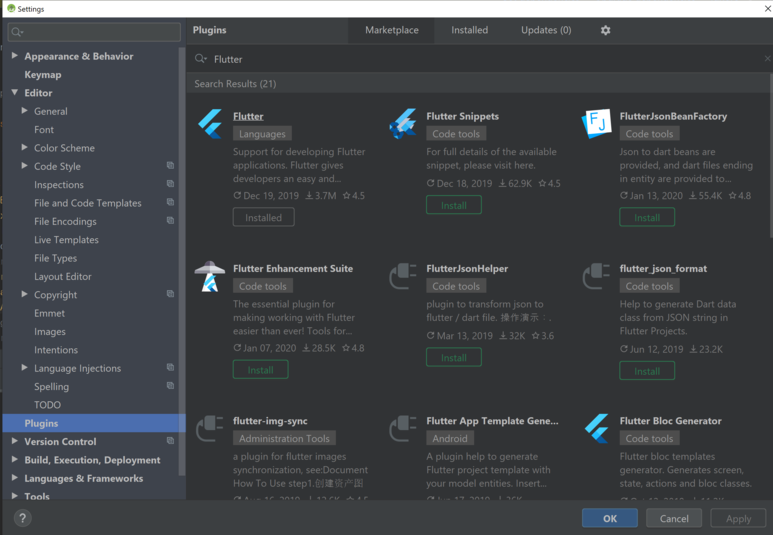Click the Administration Tools tag
The image size is (773, 535).
(284, 438)
